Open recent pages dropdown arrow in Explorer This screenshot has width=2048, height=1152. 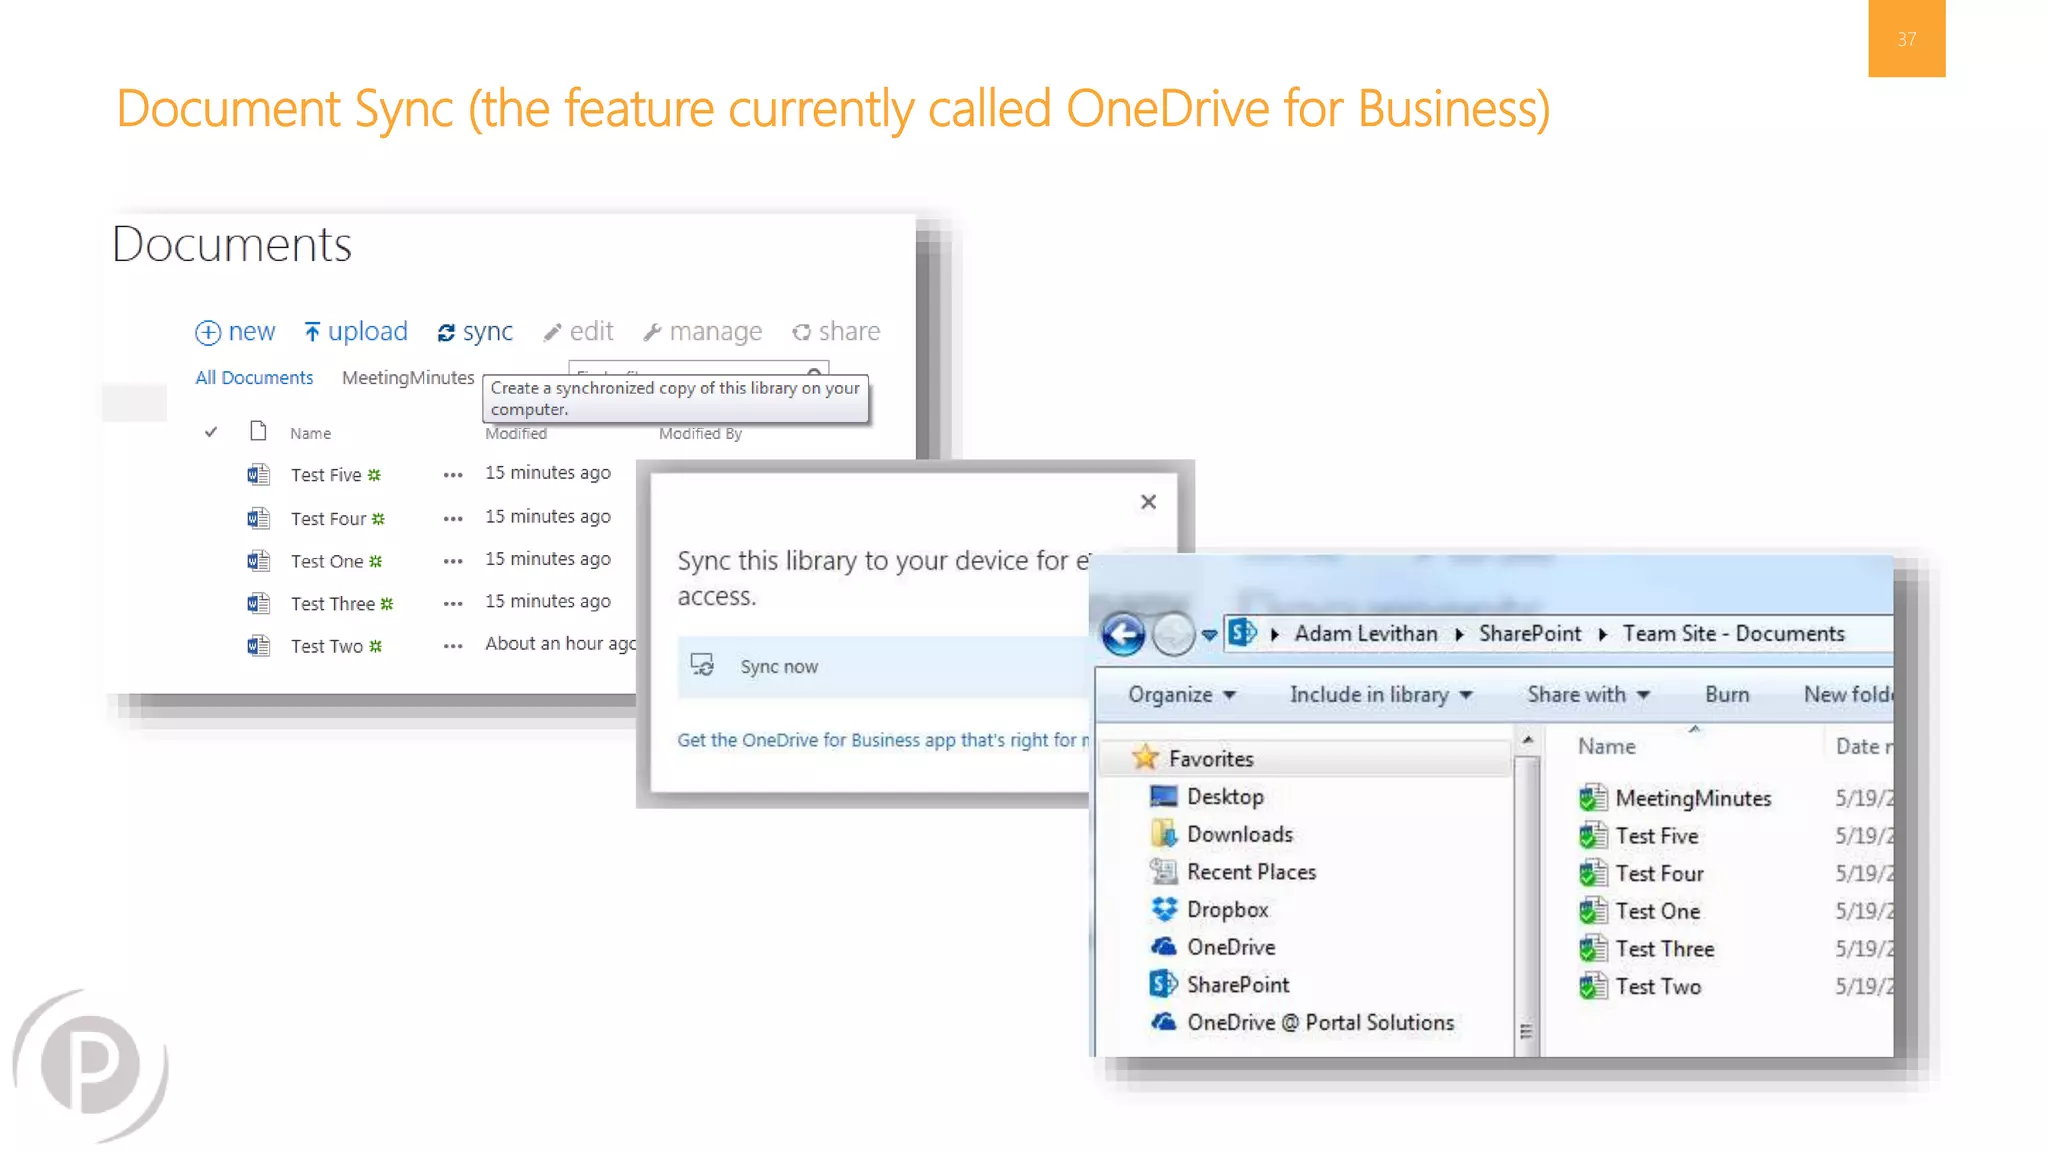click(1209, 635)
